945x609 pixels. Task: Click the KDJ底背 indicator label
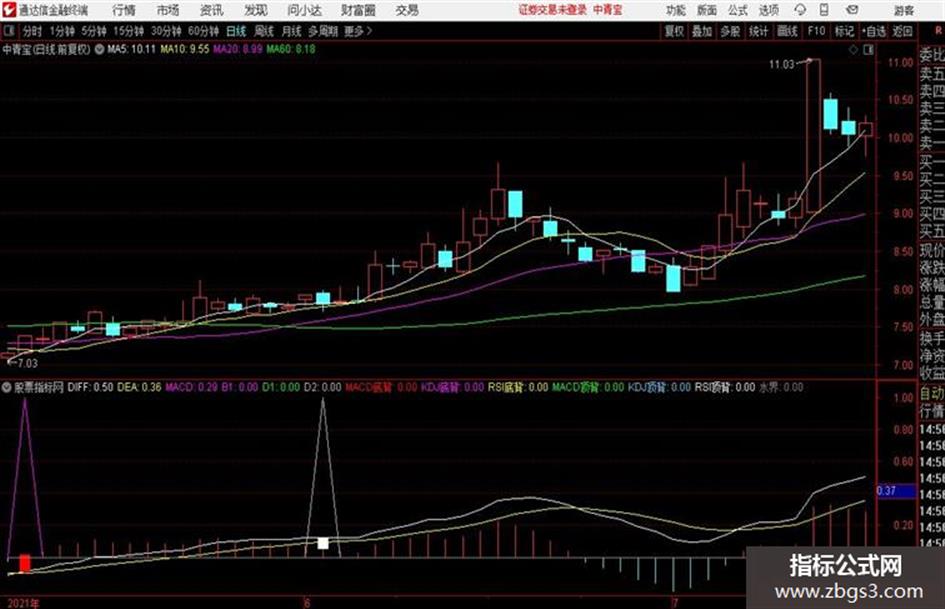click(452, 387)
